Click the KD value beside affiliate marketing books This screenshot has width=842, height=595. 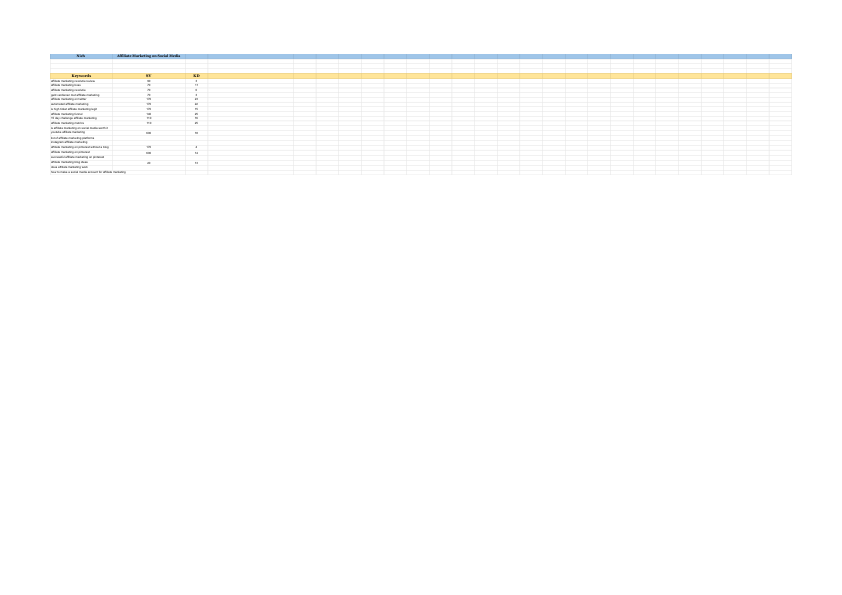(195, 84)
